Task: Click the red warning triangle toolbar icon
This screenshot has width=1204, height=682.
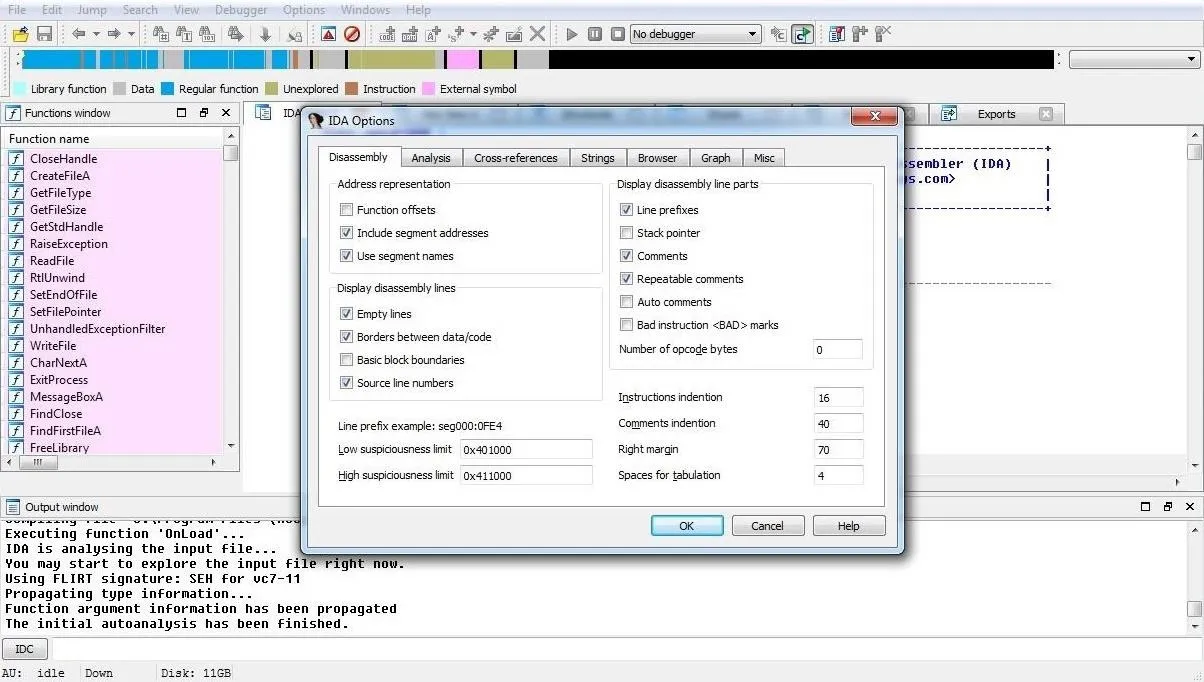Action: (328, 34)
